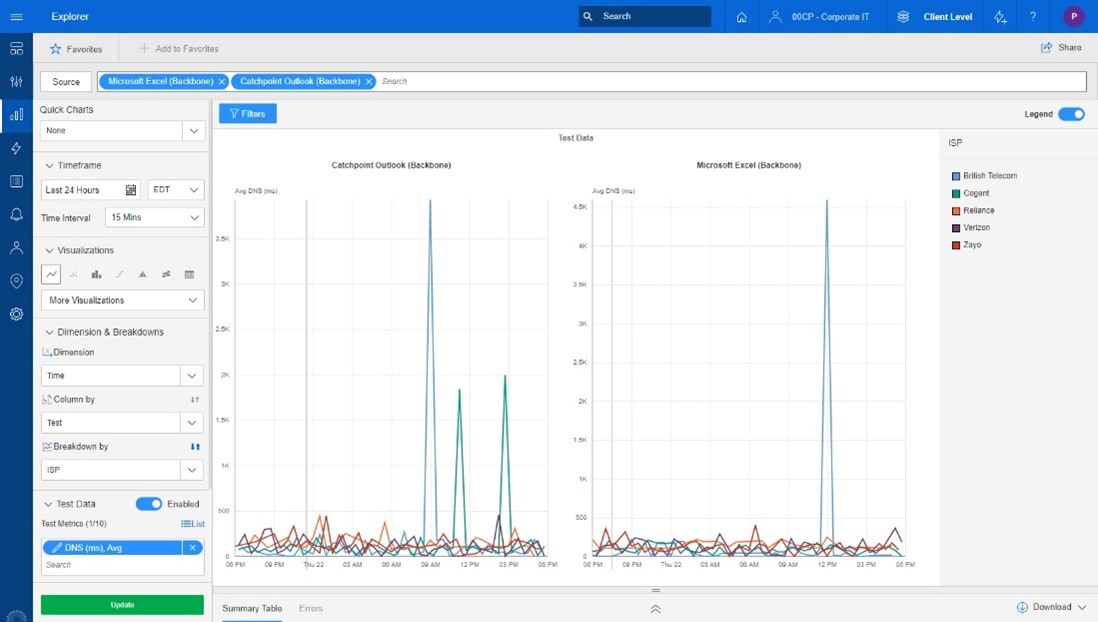Click the green Update button
Screen dimensions: 1098x622
[122, 604]
